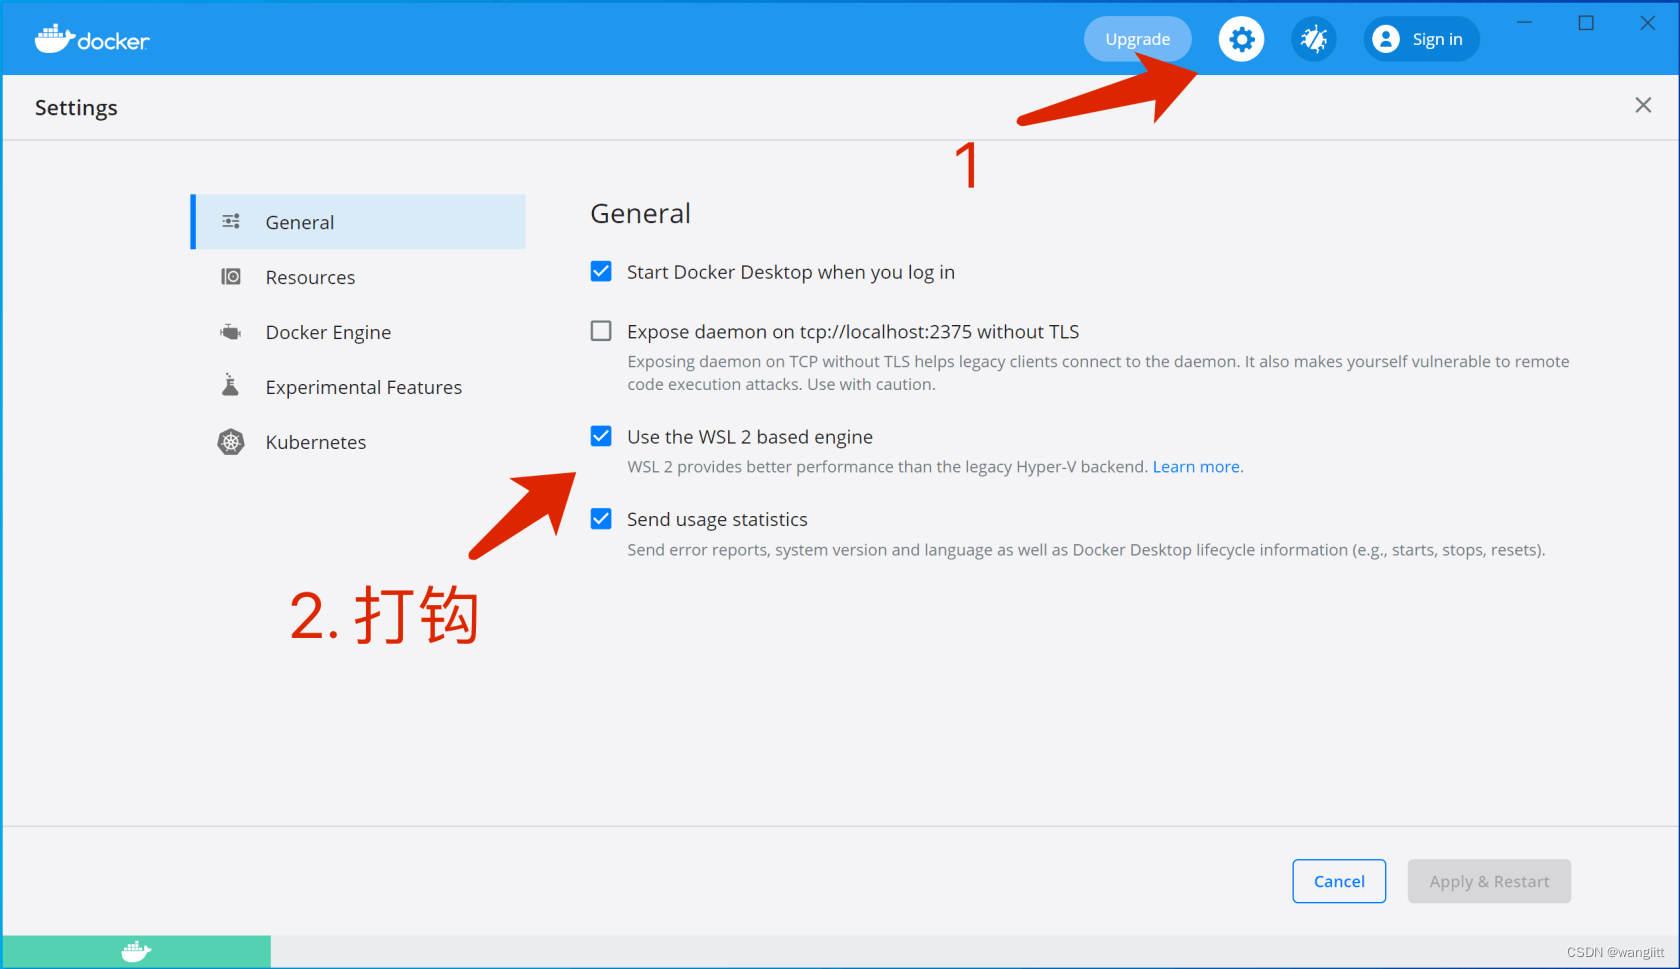Select the General settings tab
The image size is (1680, 969).
(x=358, y=222)
